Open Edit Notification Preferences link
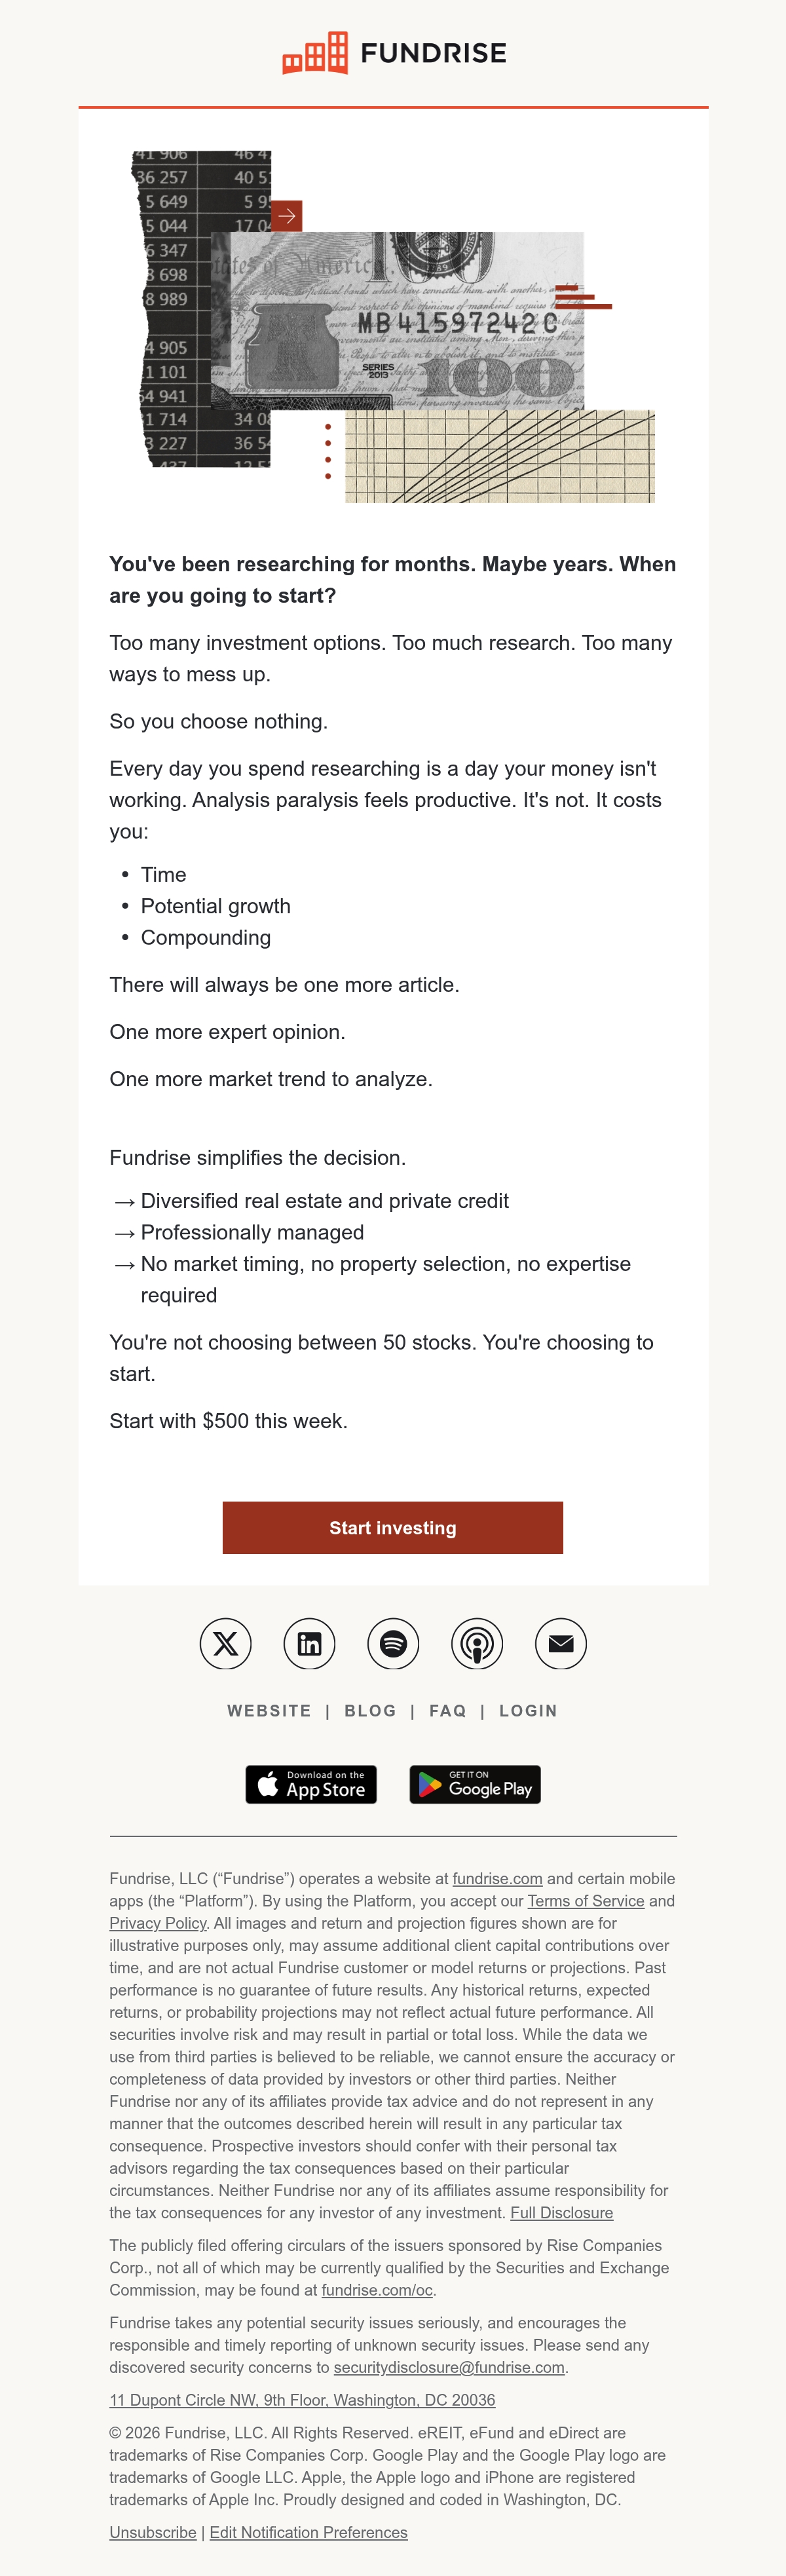Image resolution: width=786 pixels, height=2576 pixels. (308, 2532)
